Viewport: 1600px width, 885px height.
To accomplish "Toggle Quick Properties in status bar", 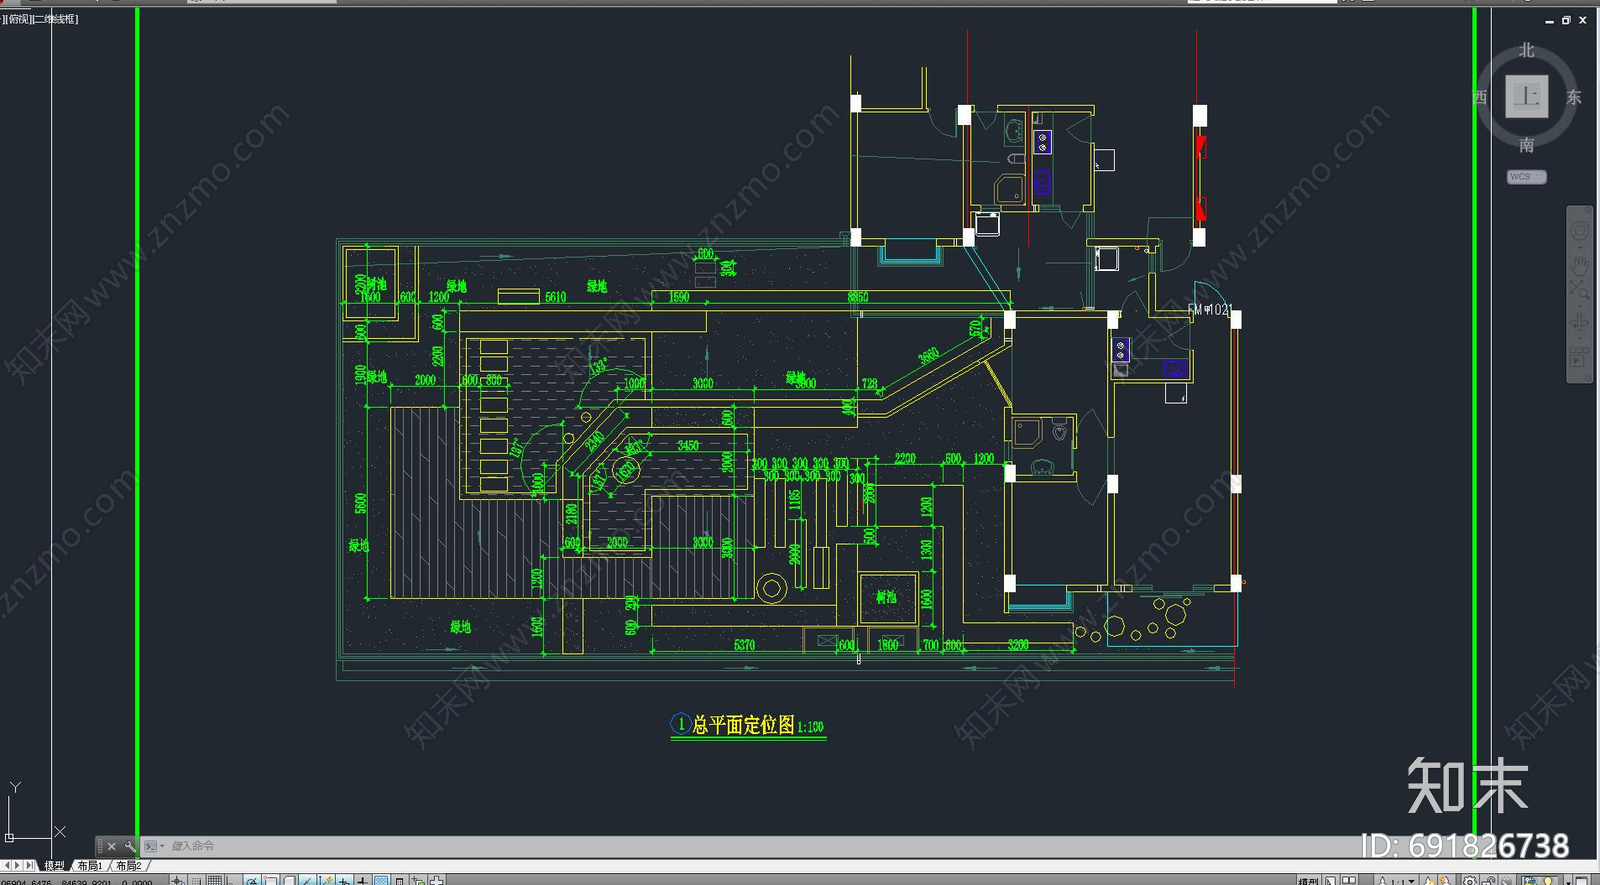I will [x=399, y=880].
